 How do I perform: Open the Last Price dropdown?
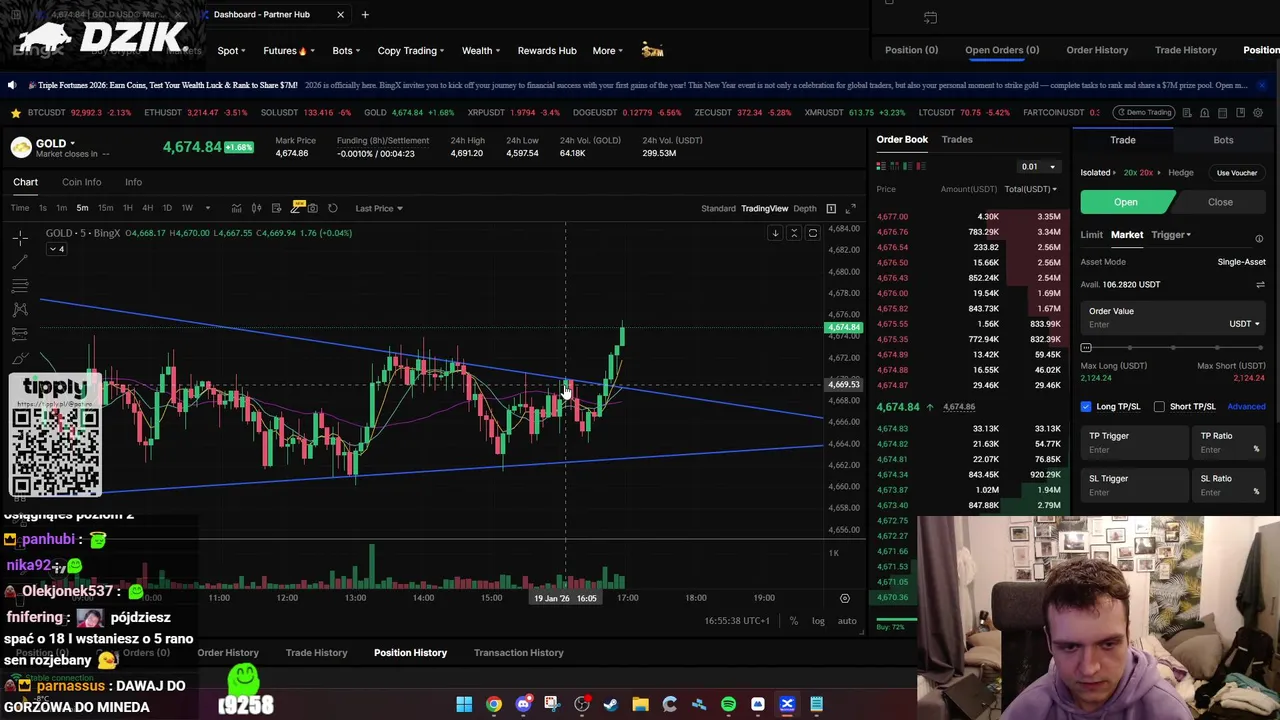(379, 208)
